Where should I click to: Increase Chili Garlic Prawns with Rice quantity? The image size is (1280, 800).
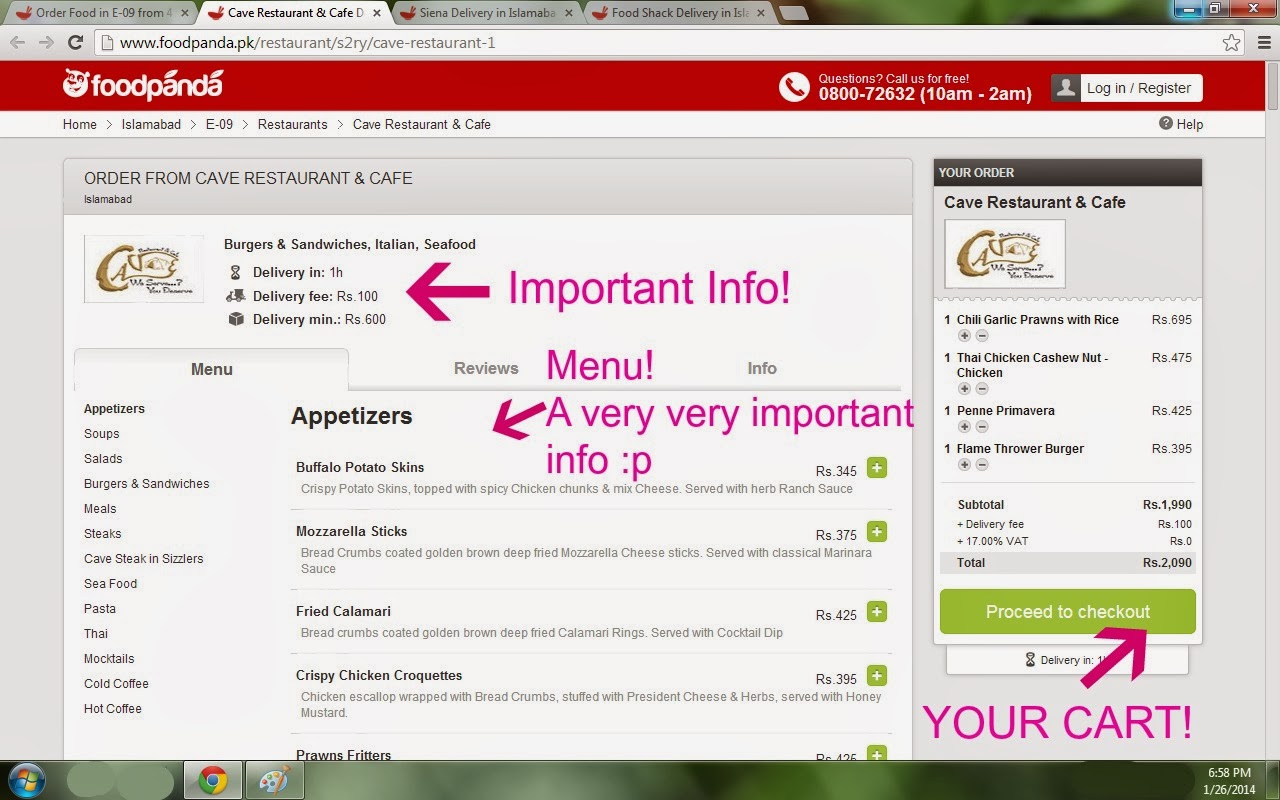point(965,336)
